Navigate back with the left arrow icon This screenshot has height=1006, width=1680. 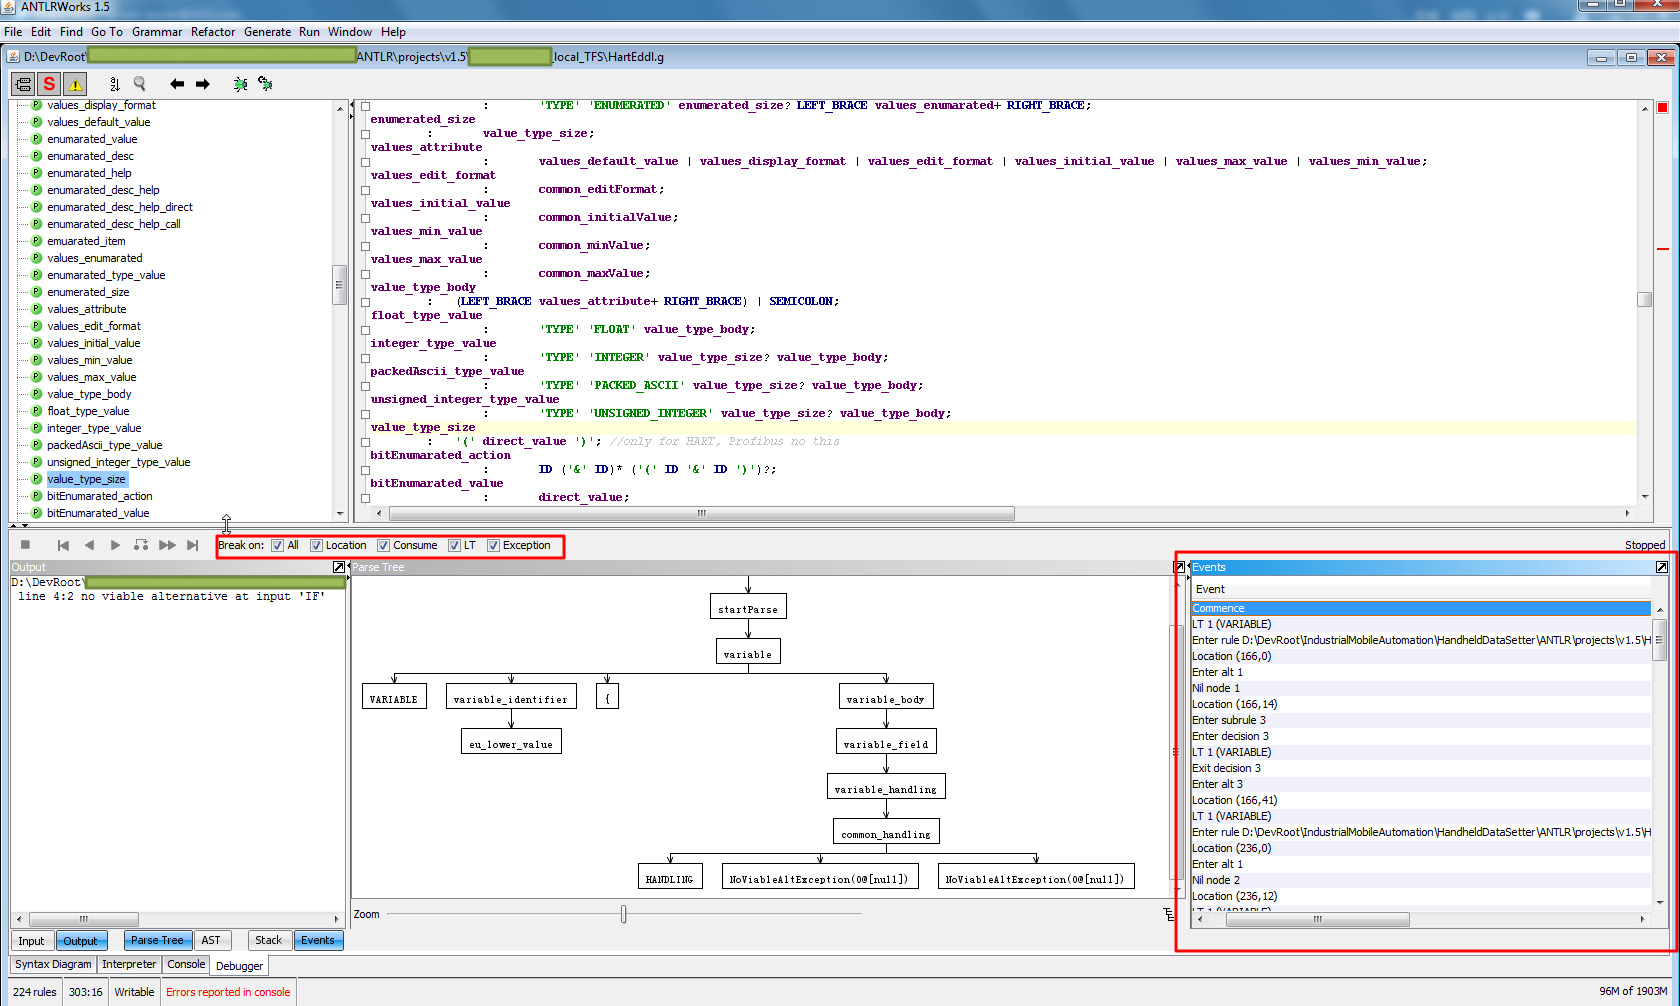point(177,84)
